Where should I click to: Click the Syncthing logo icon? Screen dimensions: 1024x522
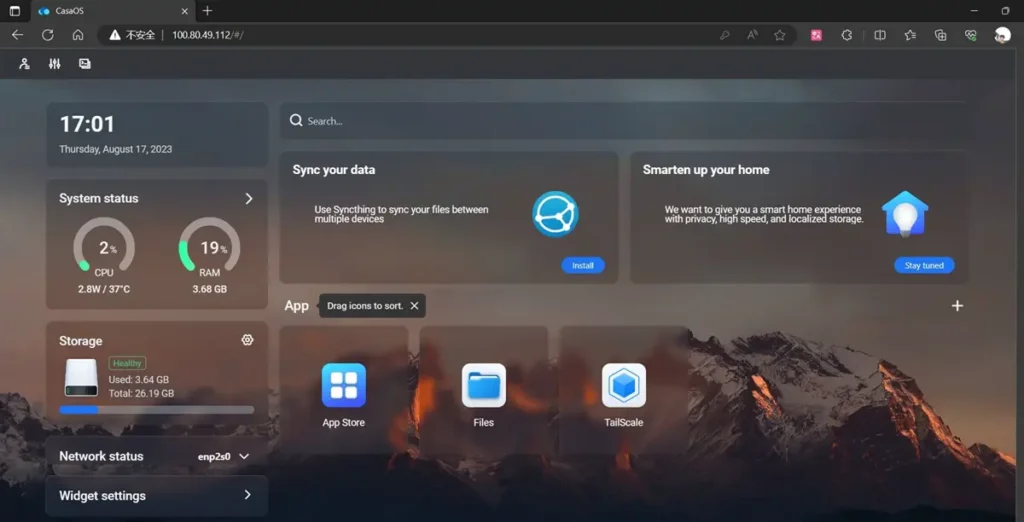(555, 214)
